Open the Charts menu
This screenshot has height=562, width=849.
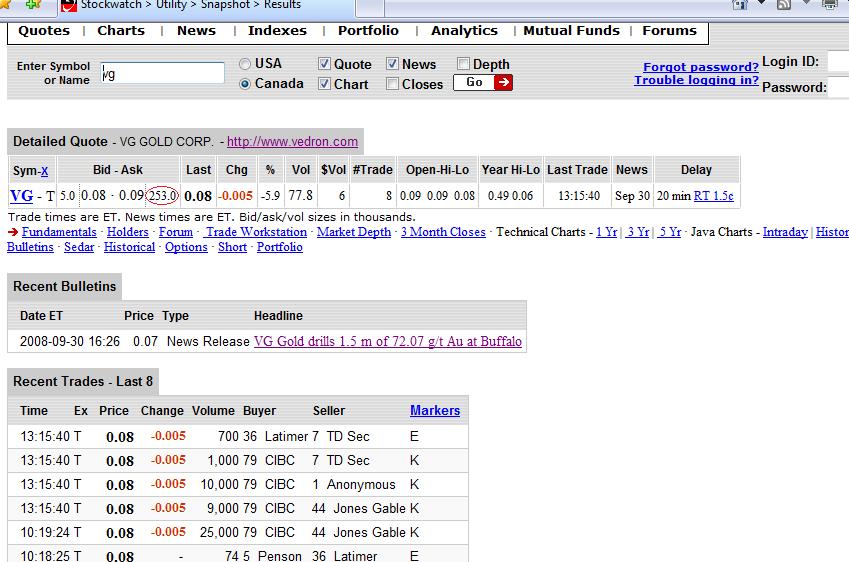[121, 31]
